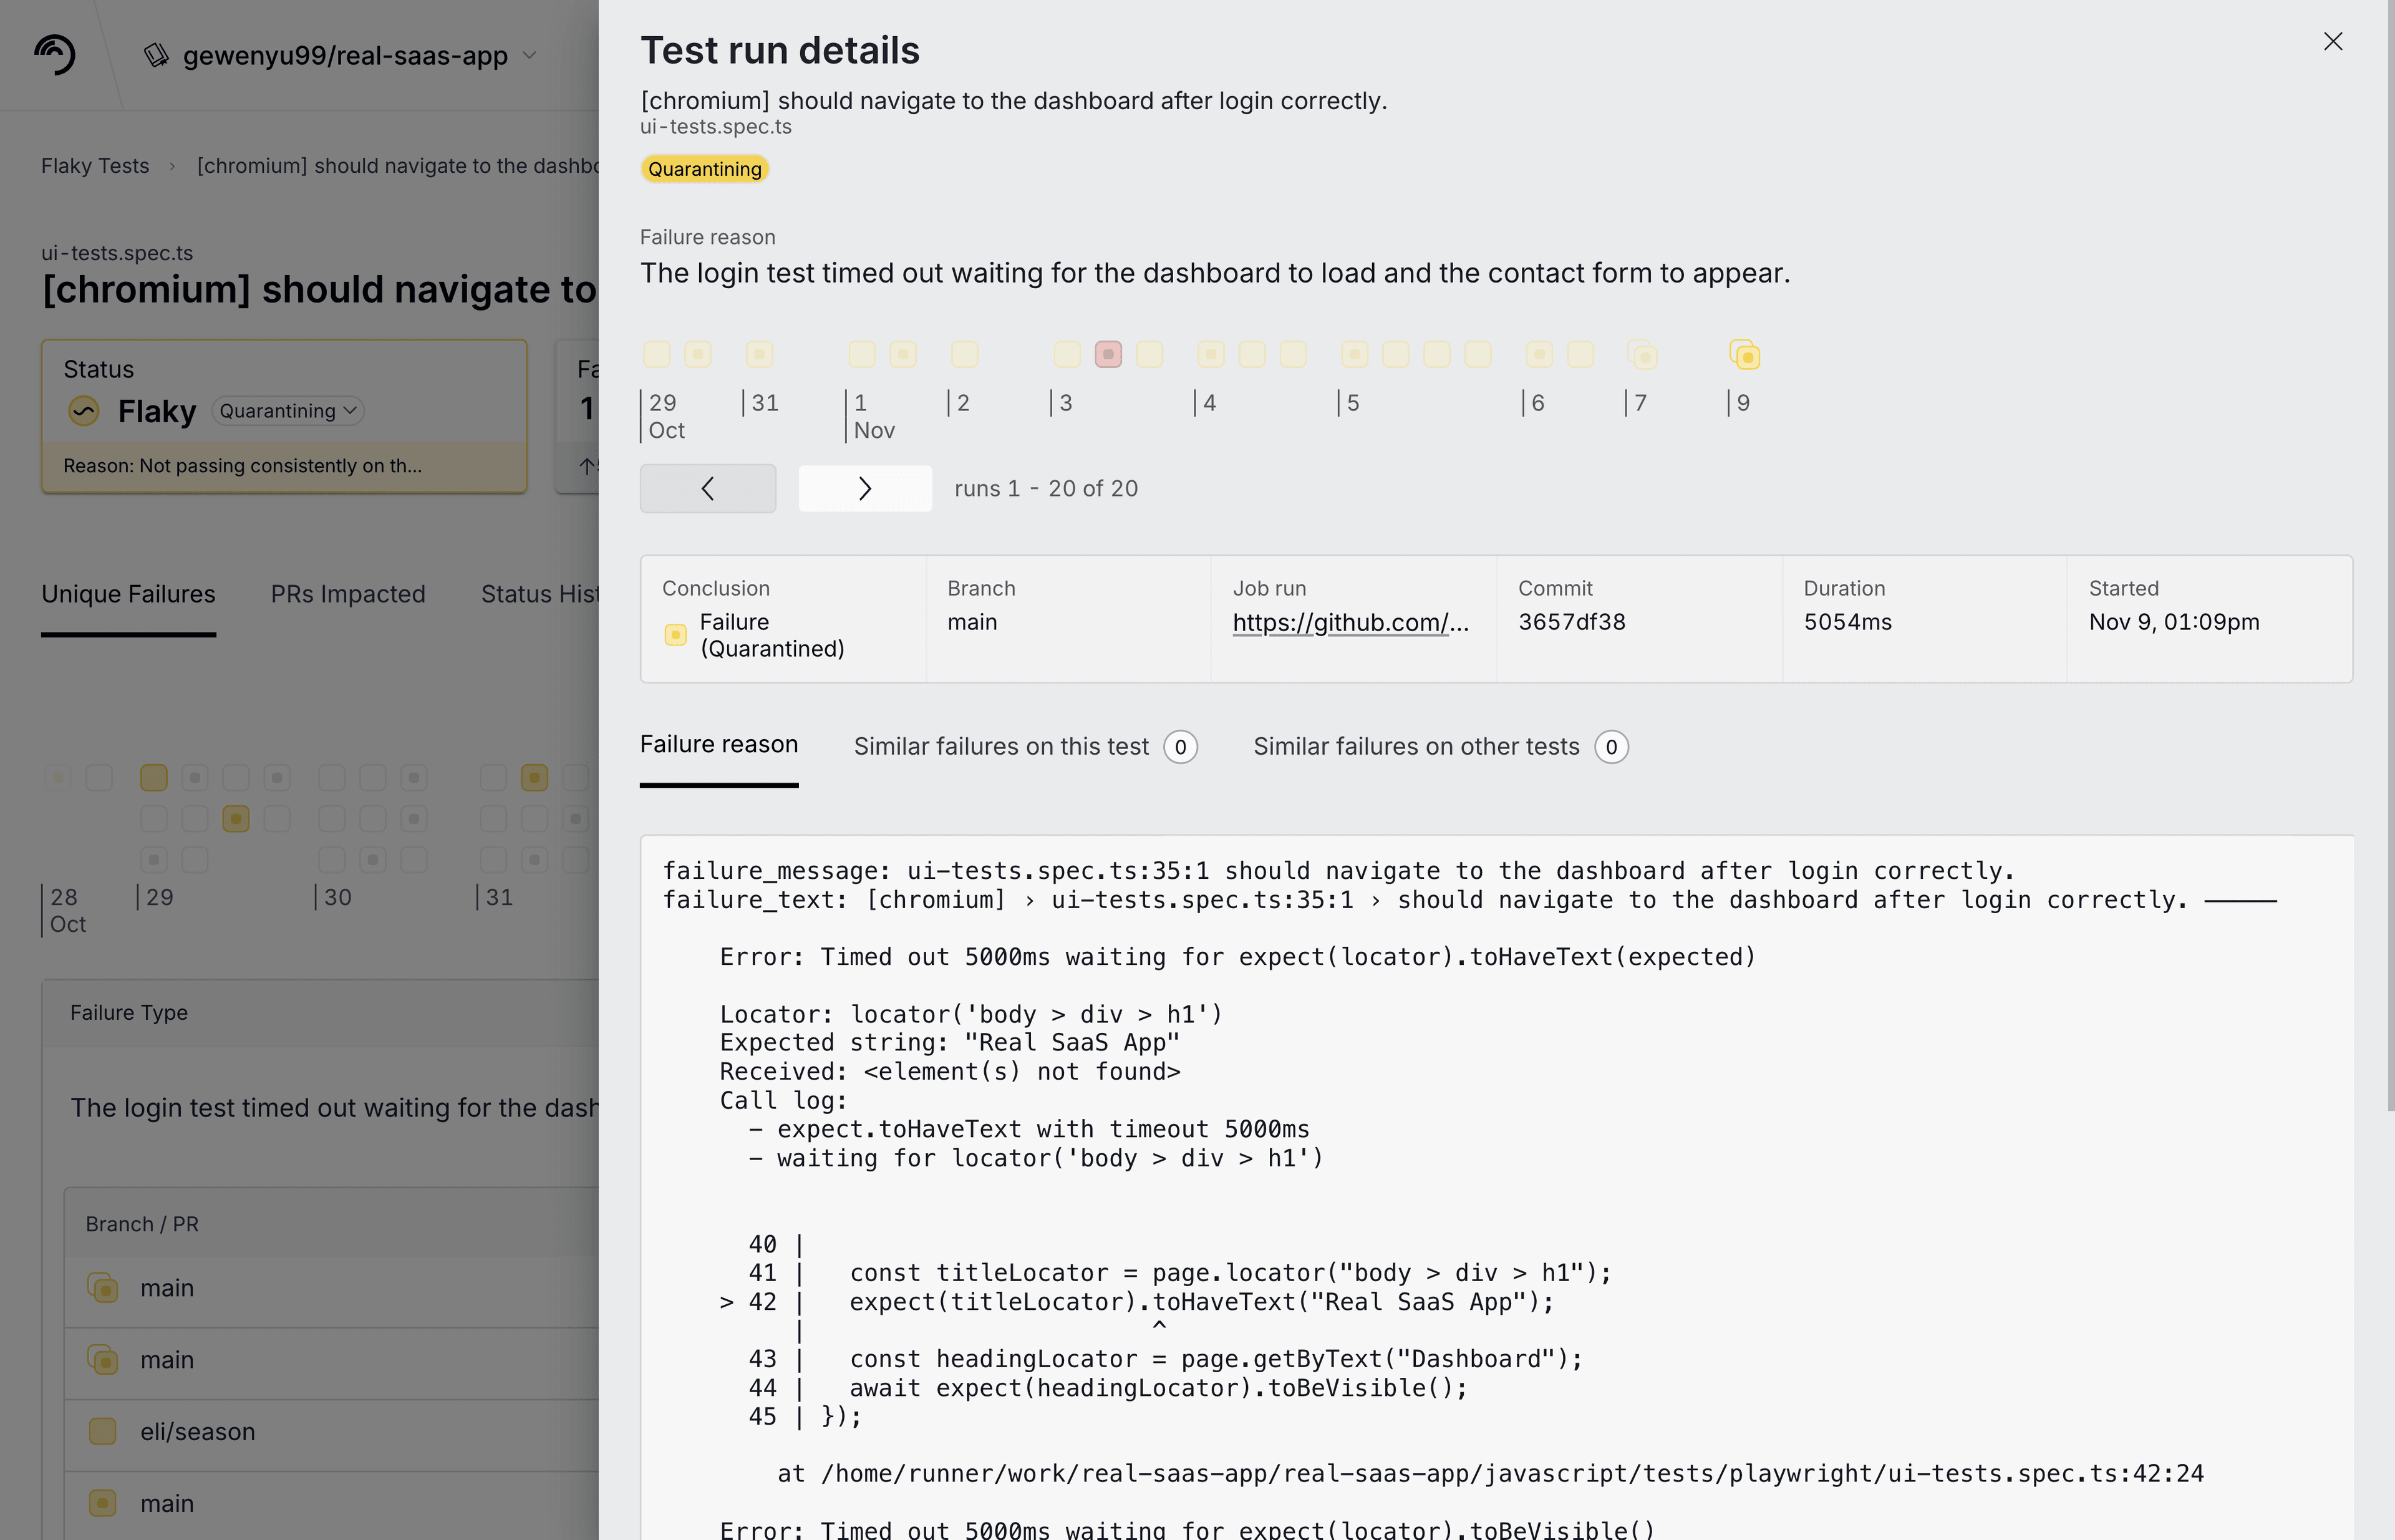Click the repository tag icon
The image size is (2395, 1540).
tap(156, 55)
